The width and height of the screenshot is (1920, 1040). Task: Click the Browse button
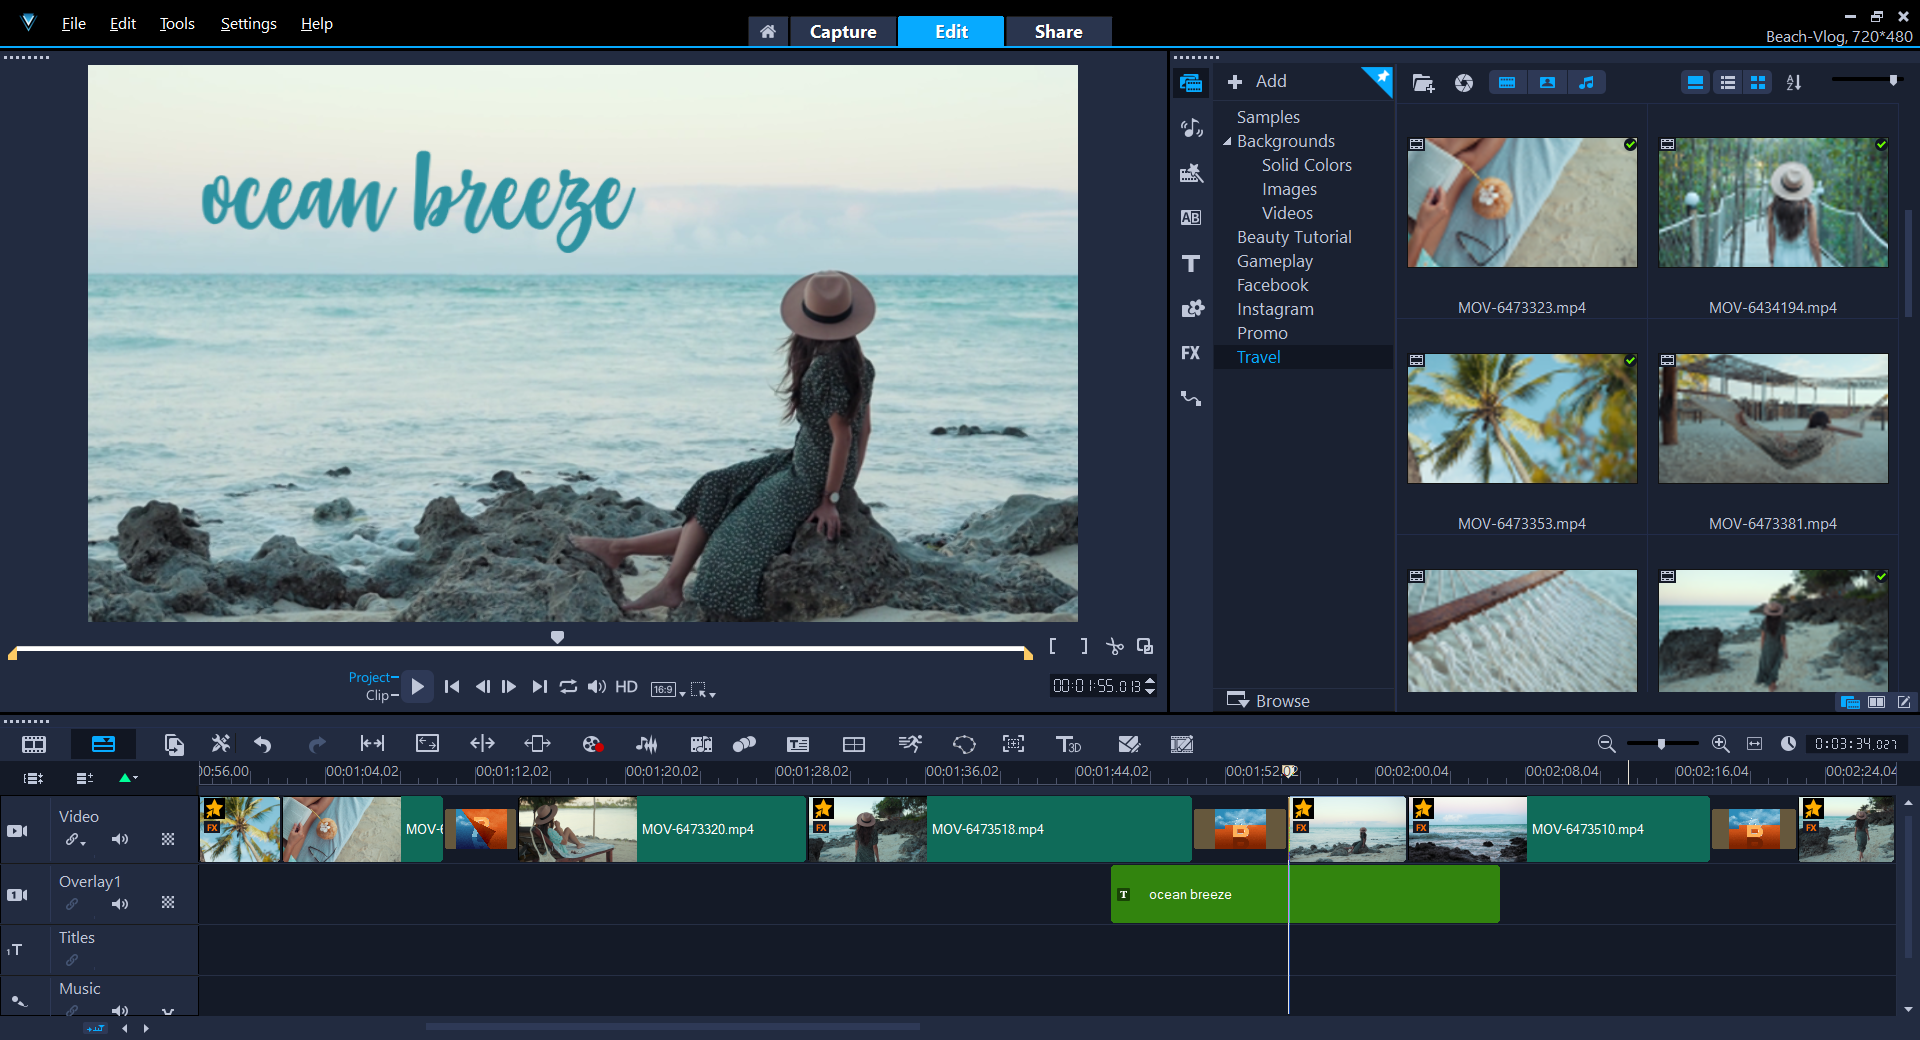click(x=1269, y=701)
